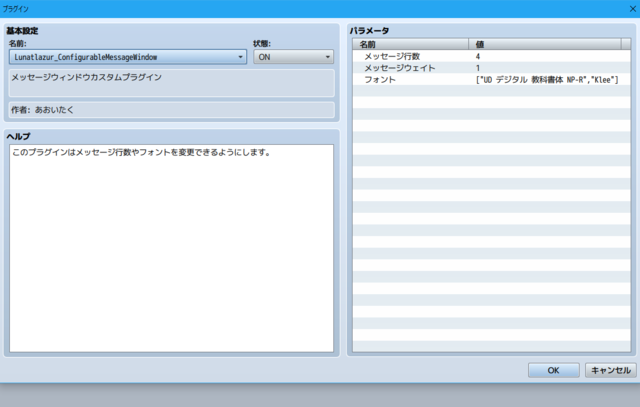Click the 値 column header

coord(545,44)
